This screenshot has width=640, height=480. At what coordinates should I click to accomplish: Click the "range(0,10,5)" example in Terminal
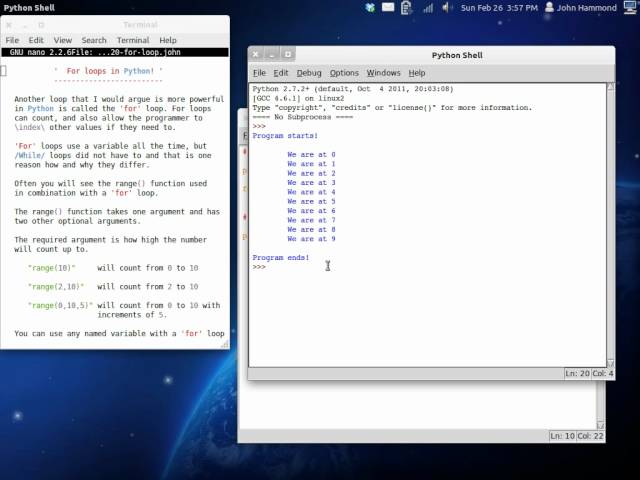(60, 305)
